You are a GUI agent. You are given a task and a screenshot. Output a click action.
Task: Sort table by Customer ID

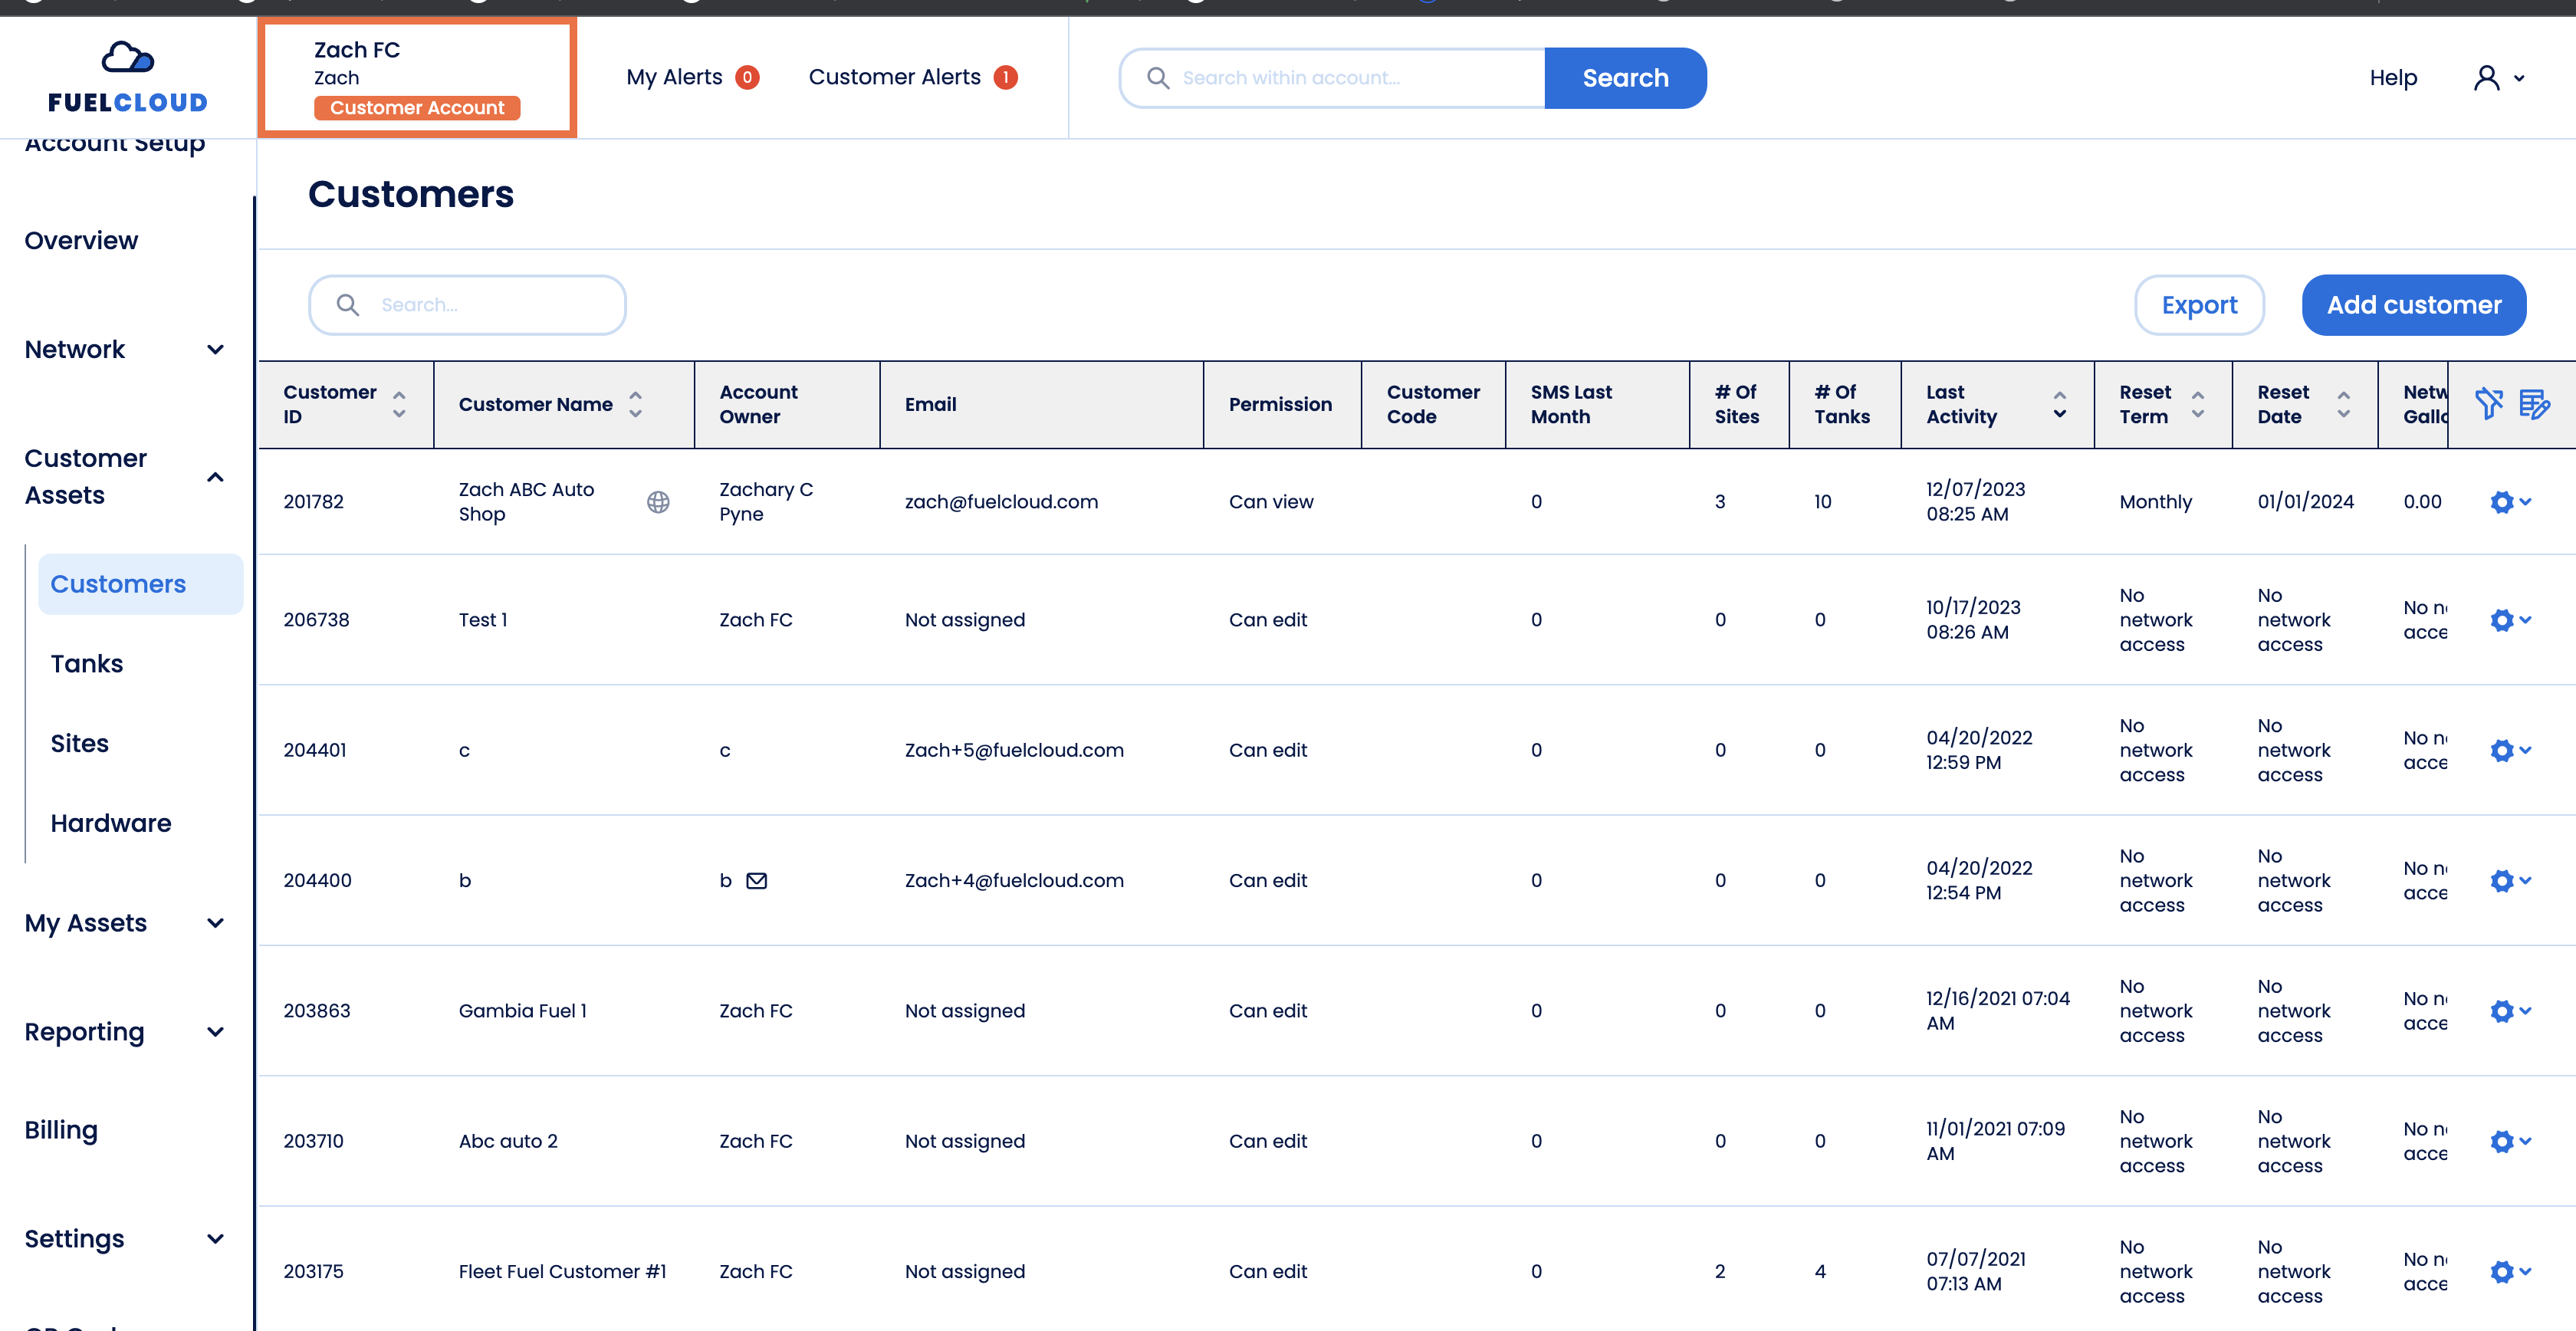(x=399, y=404)
